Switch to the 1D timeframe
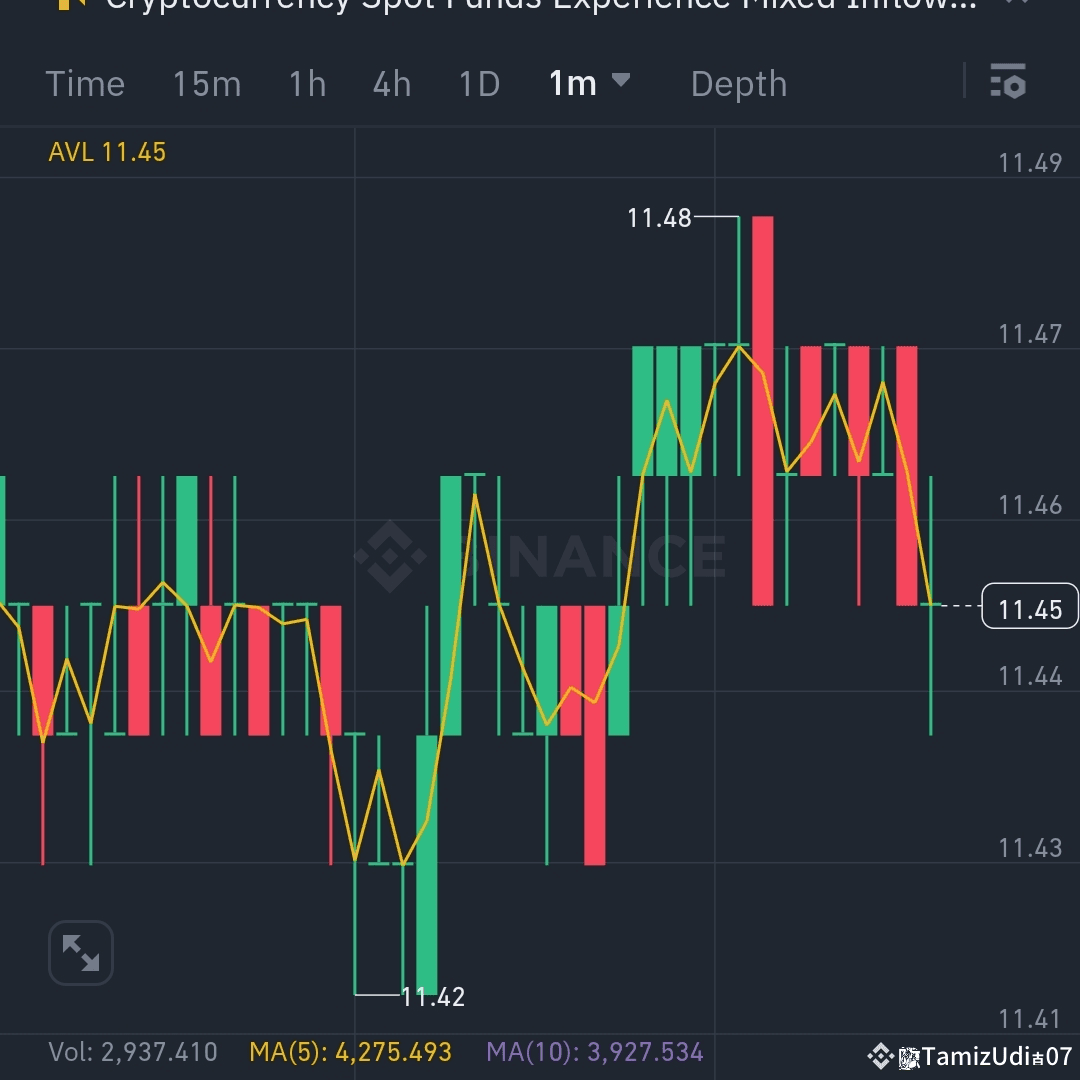Image resolution: width=1080 pixels, height=1080 pixels. [x=478, y=84]
